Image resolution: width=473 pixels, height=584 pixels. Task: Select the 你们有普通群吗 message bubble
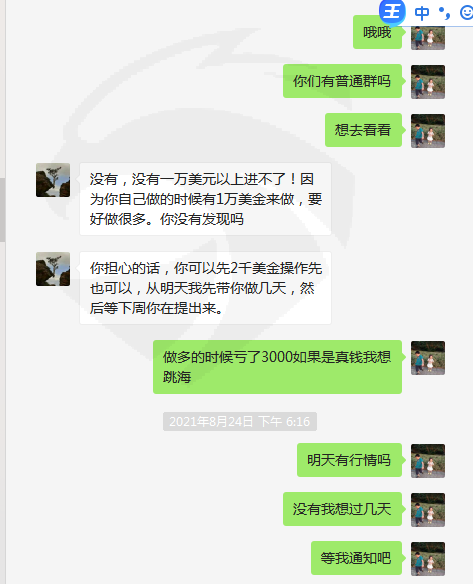342,81
